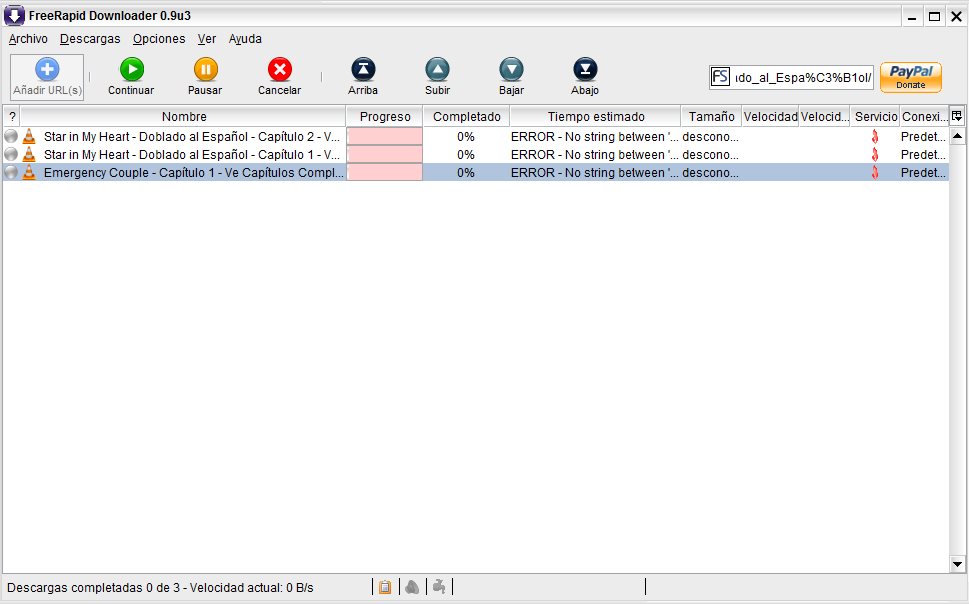The image size is (969, 604).
Task: Click the pink progress bar of Capítulo 2 row
Action: (x=384, y=136)
